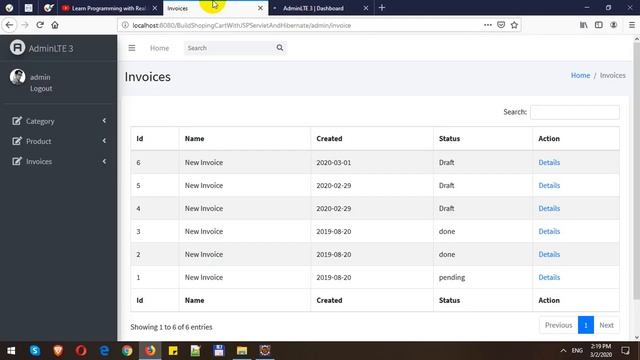This screenshot has width=640, height=360.
Task: Open the admin profile link
Action: [40, 77]
